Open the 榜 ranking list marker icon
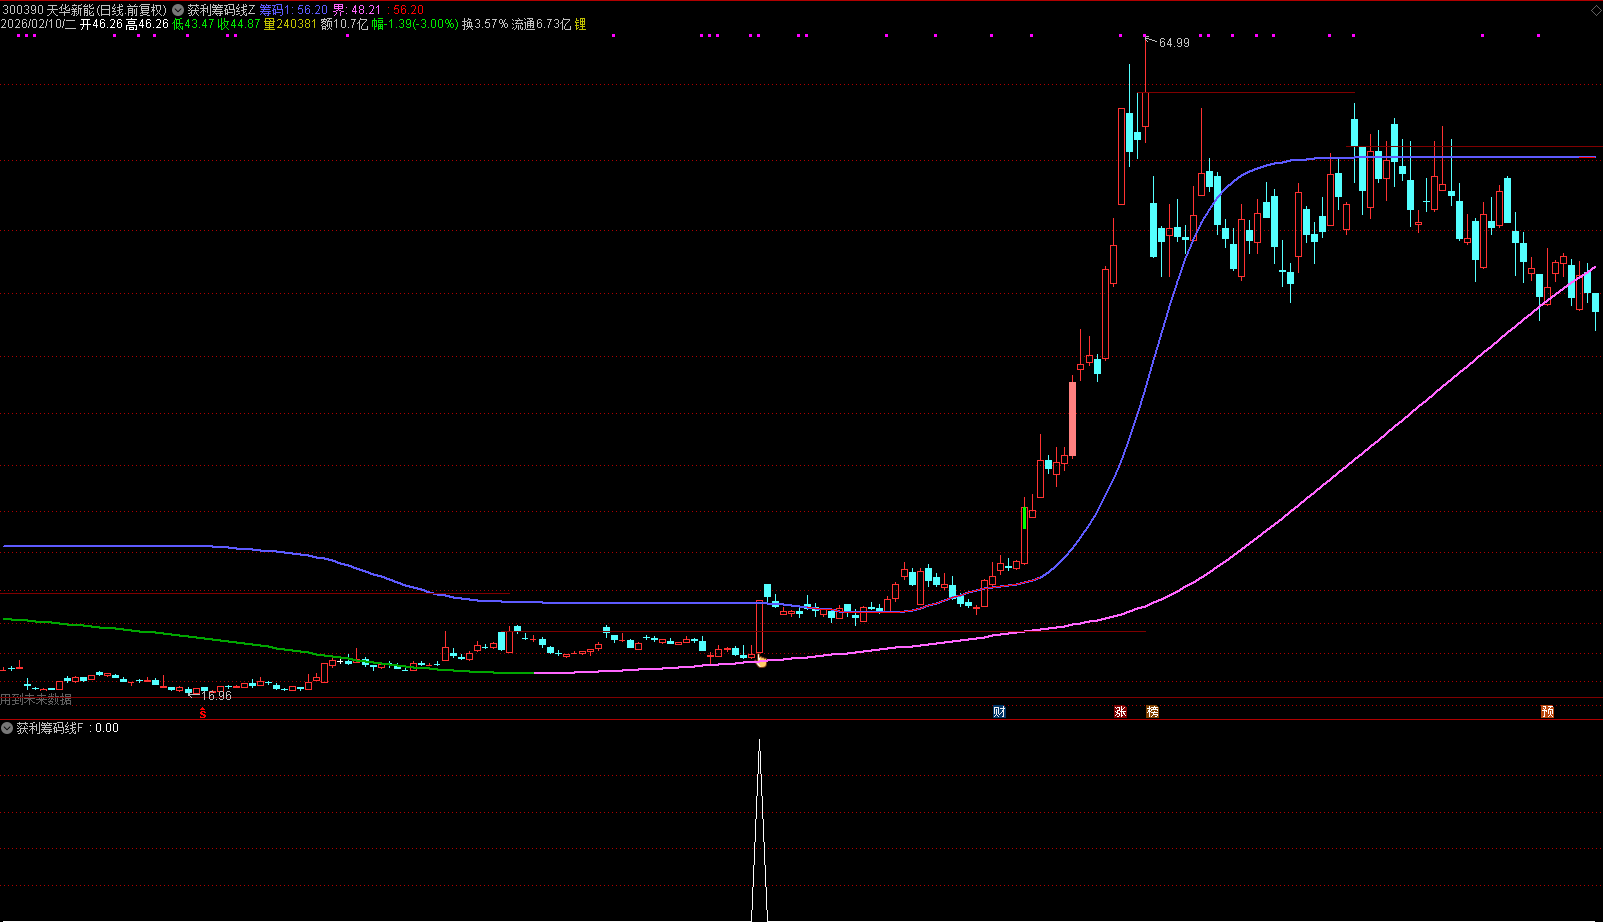The height and width of the screenshot is (922, 1603). coord(1152,712)
